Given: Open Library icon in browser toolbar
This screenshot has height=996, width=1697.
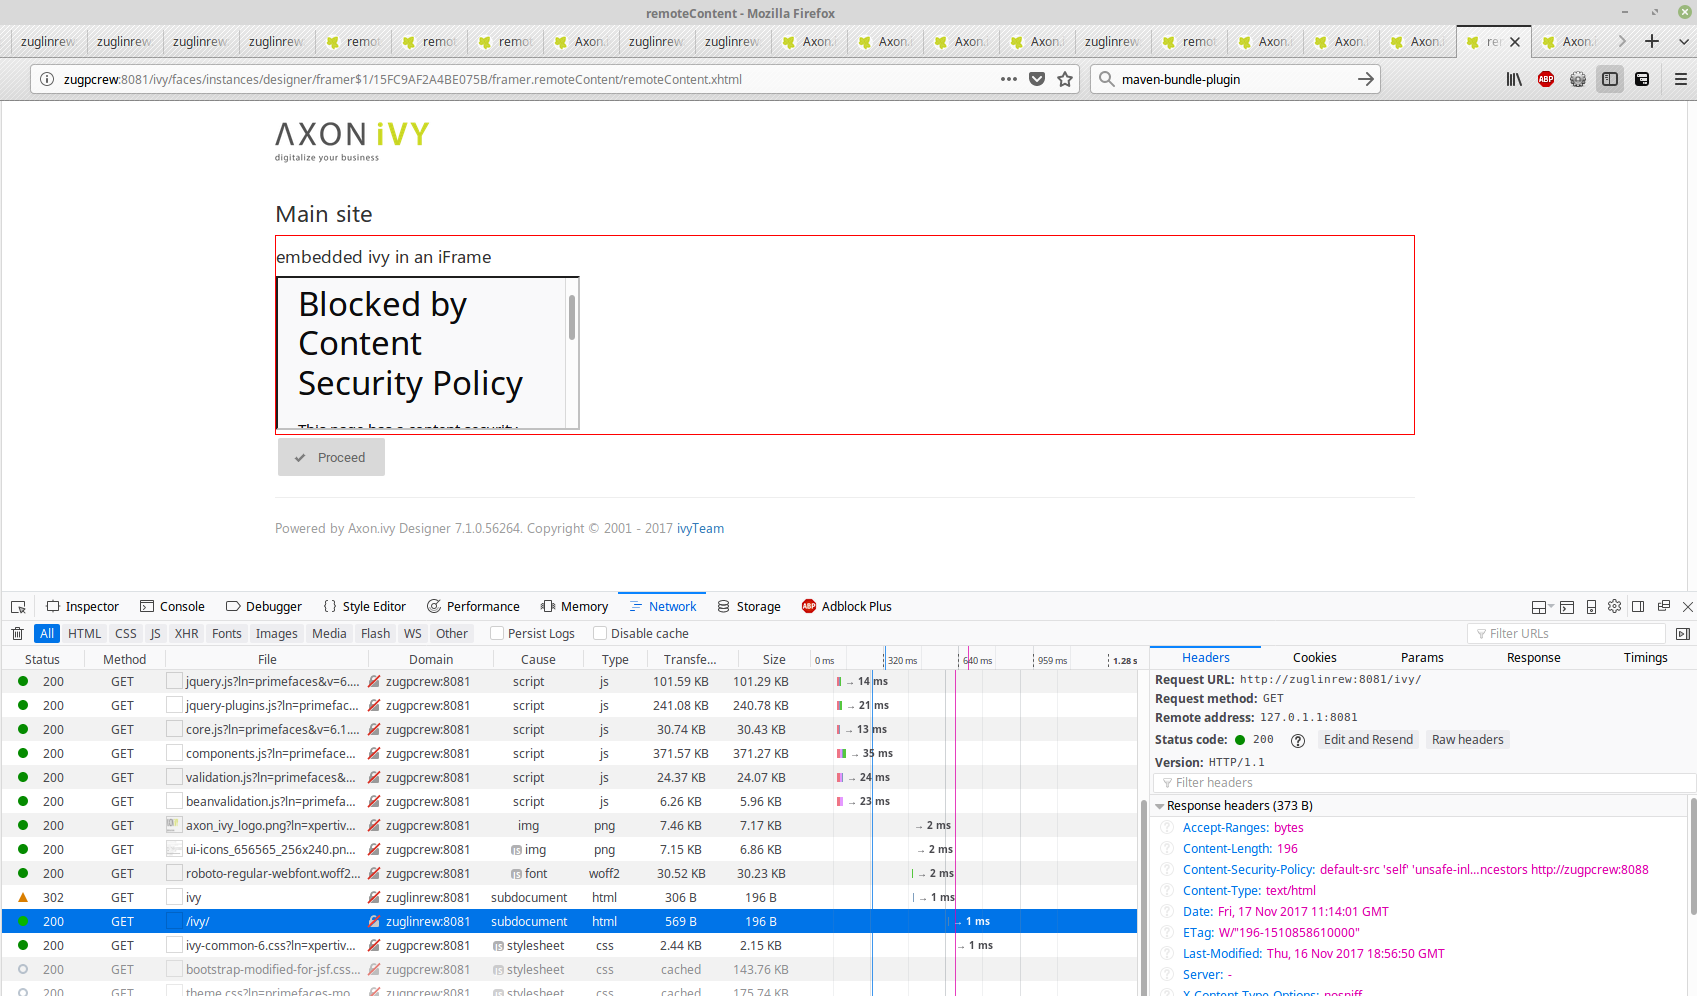Looking at the screenshot, I should 1514,79.
